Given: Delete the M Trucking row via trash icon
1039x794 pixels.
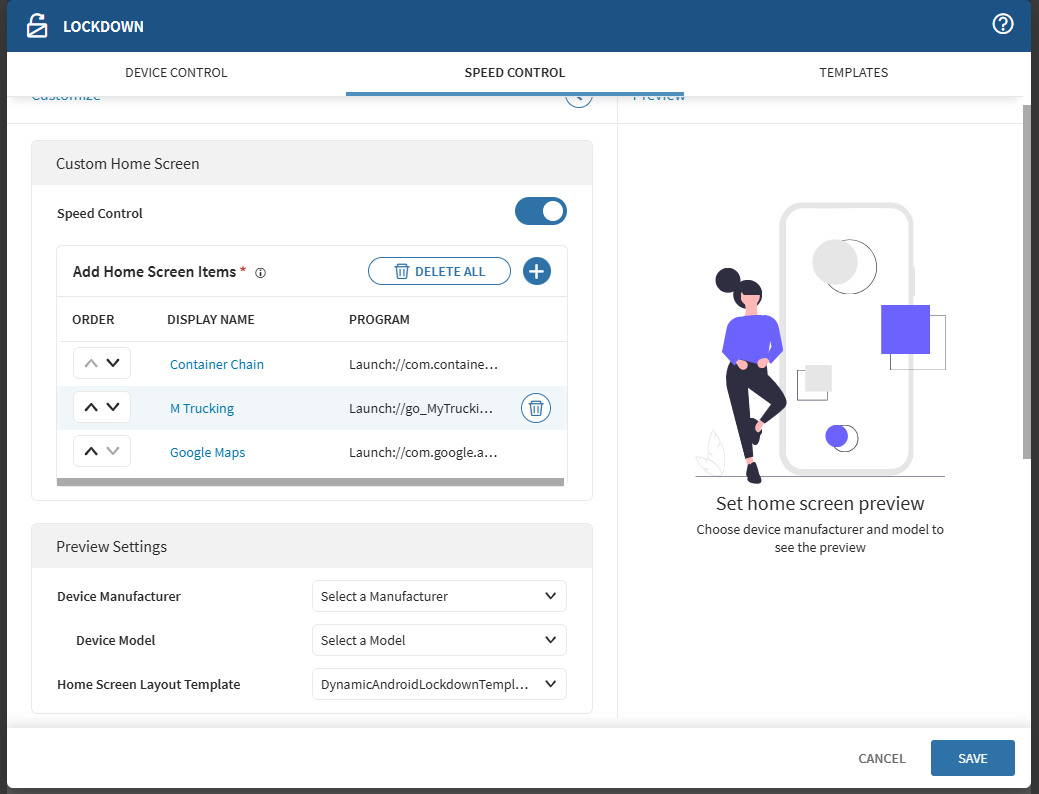Looking at the screenshot, I should pyautogui.click(x=536, y=408).
